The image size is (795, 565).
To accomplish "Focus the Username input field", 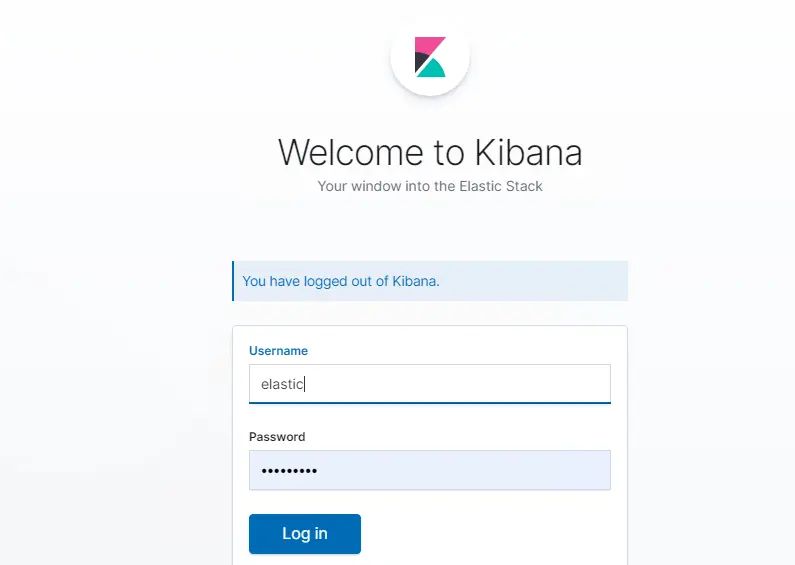I will (x=450, y=384).
